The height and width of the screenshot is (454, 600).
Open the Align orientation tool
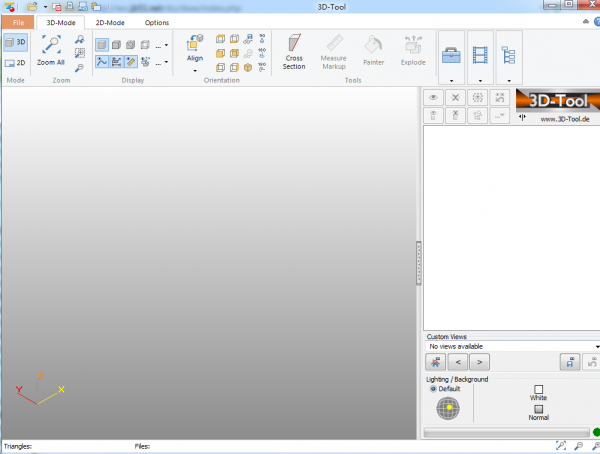[x=195, y=48]
